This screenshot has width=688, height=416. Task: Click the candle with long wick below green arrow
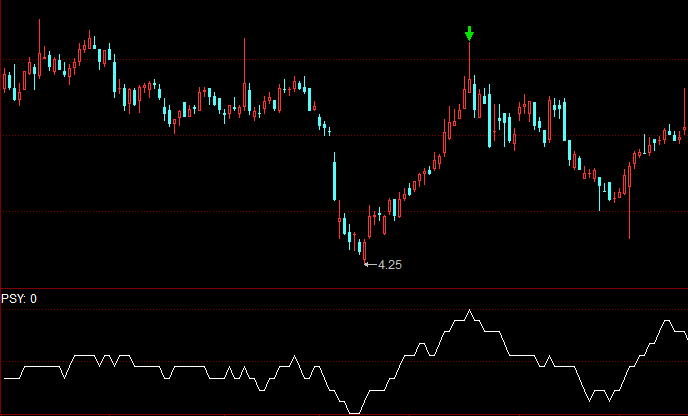pos(469,68)
